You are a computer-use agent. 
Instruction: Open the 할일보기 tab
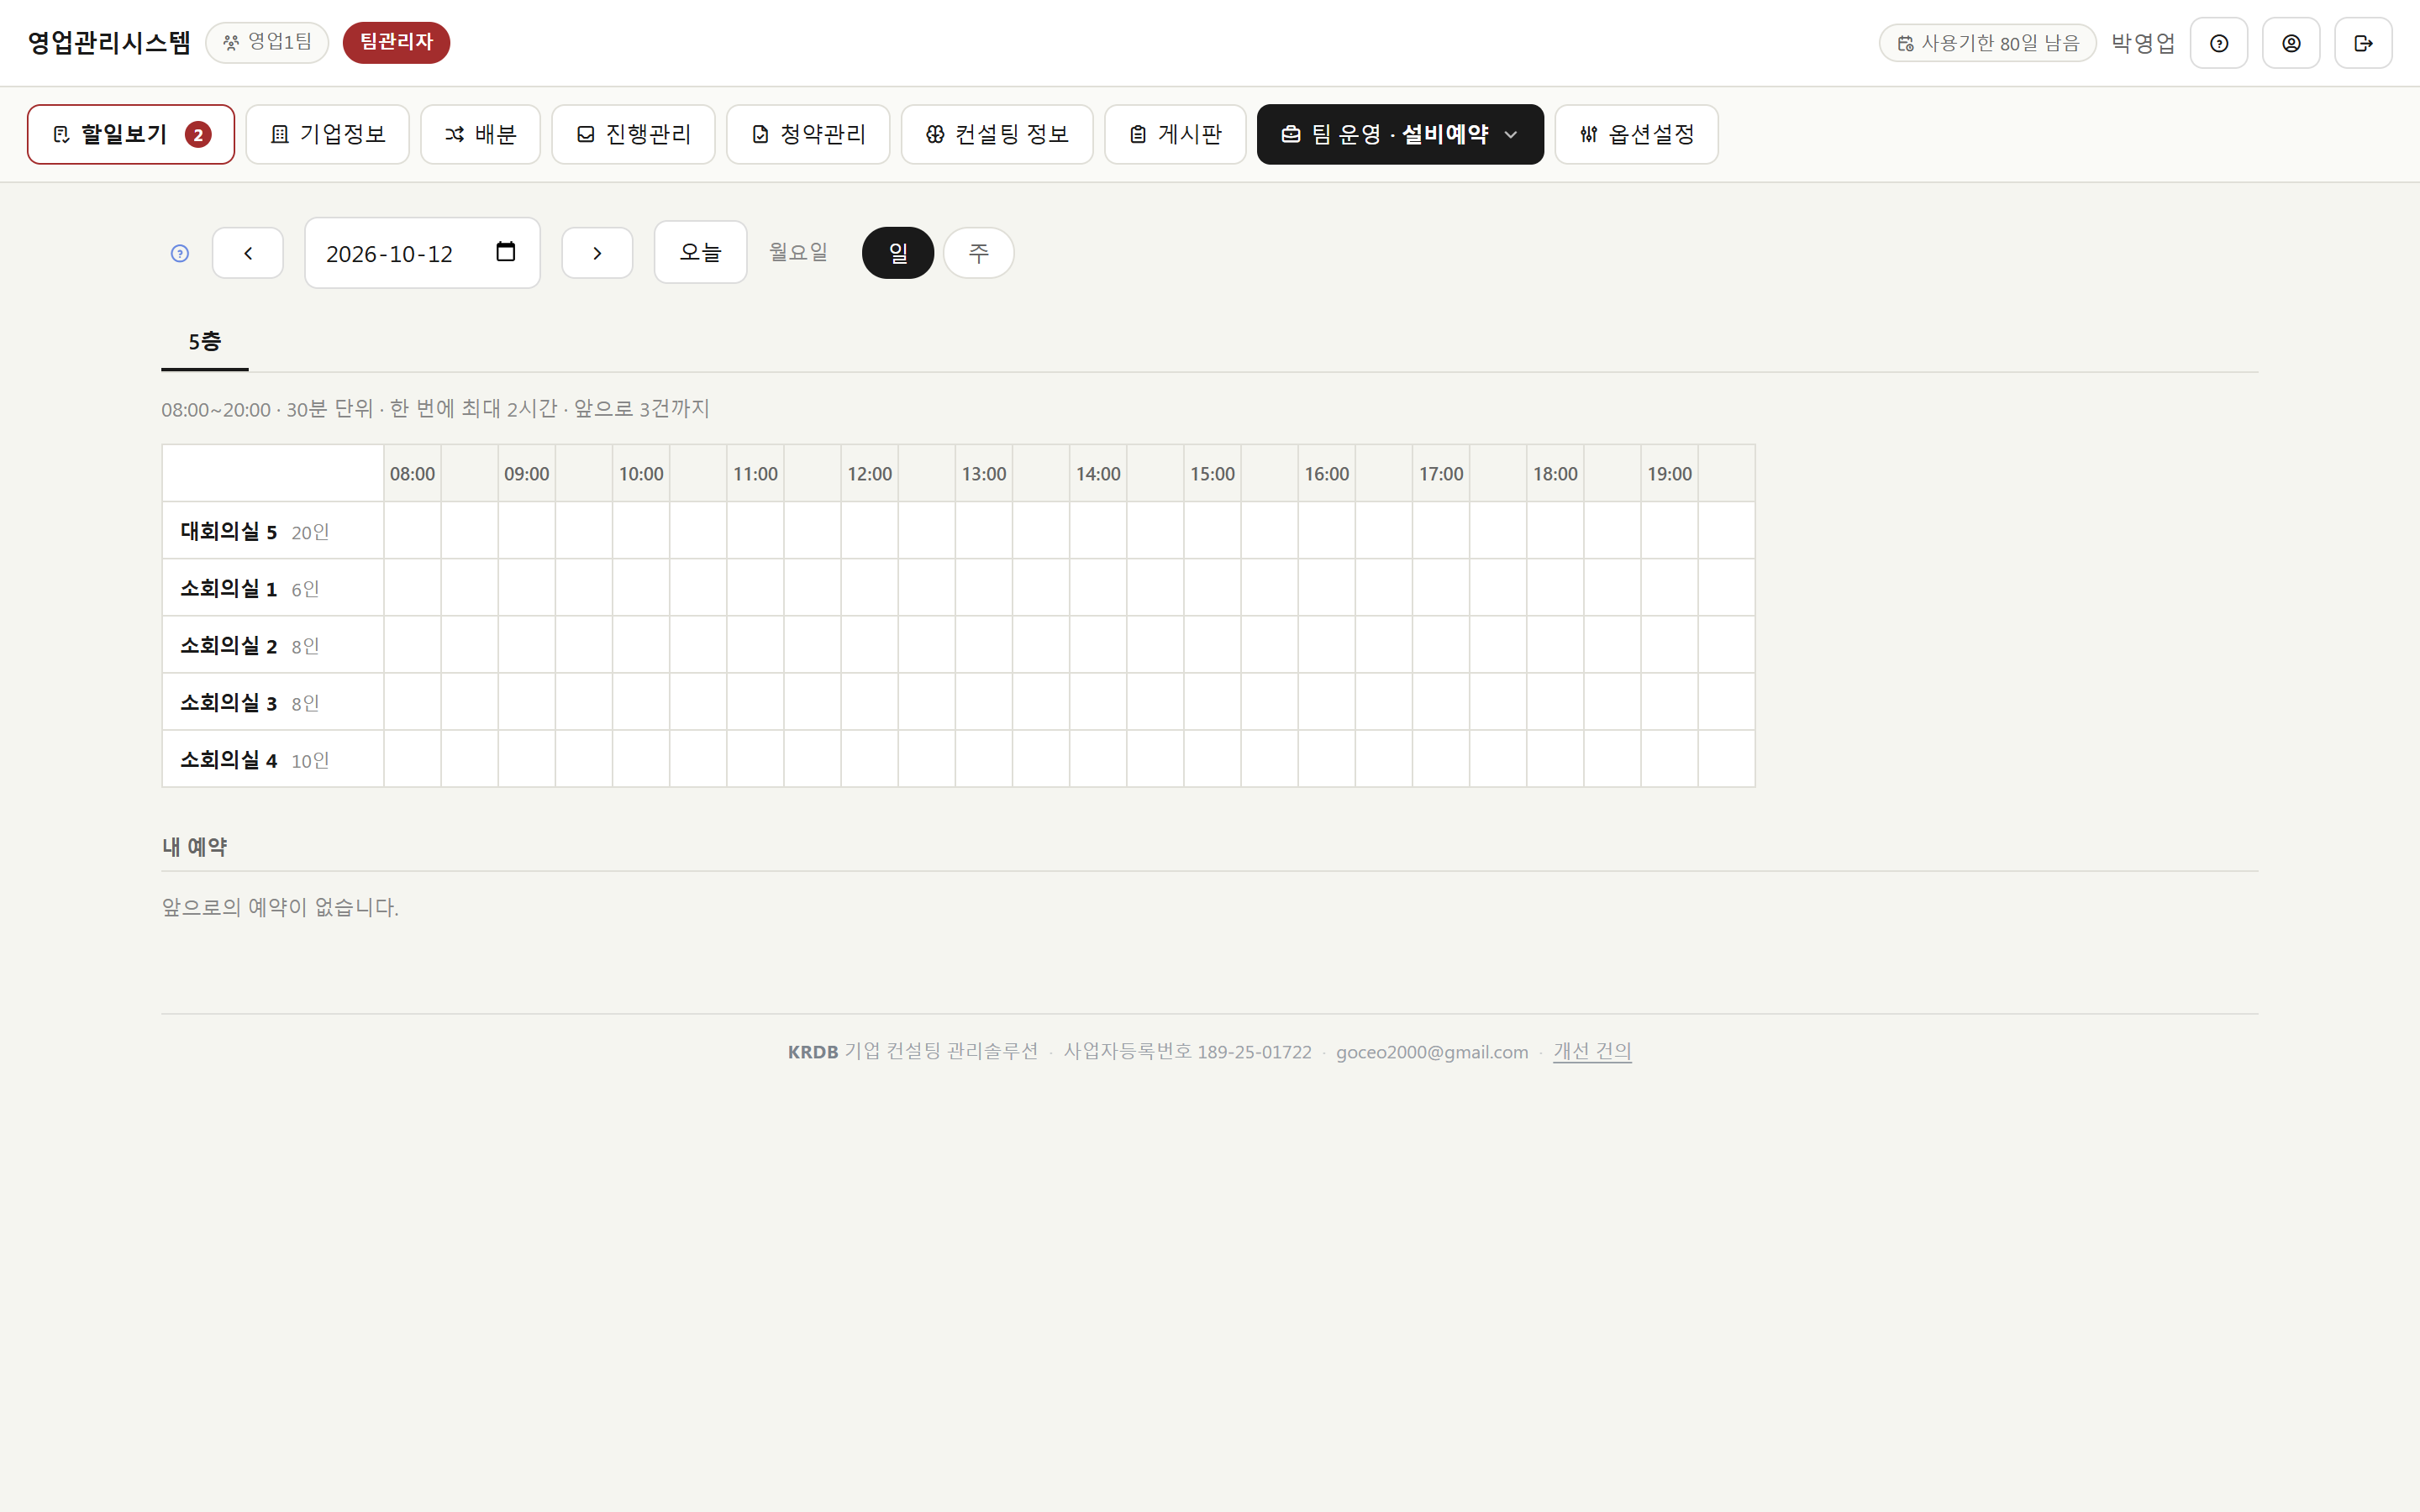[x=131, y=134]
